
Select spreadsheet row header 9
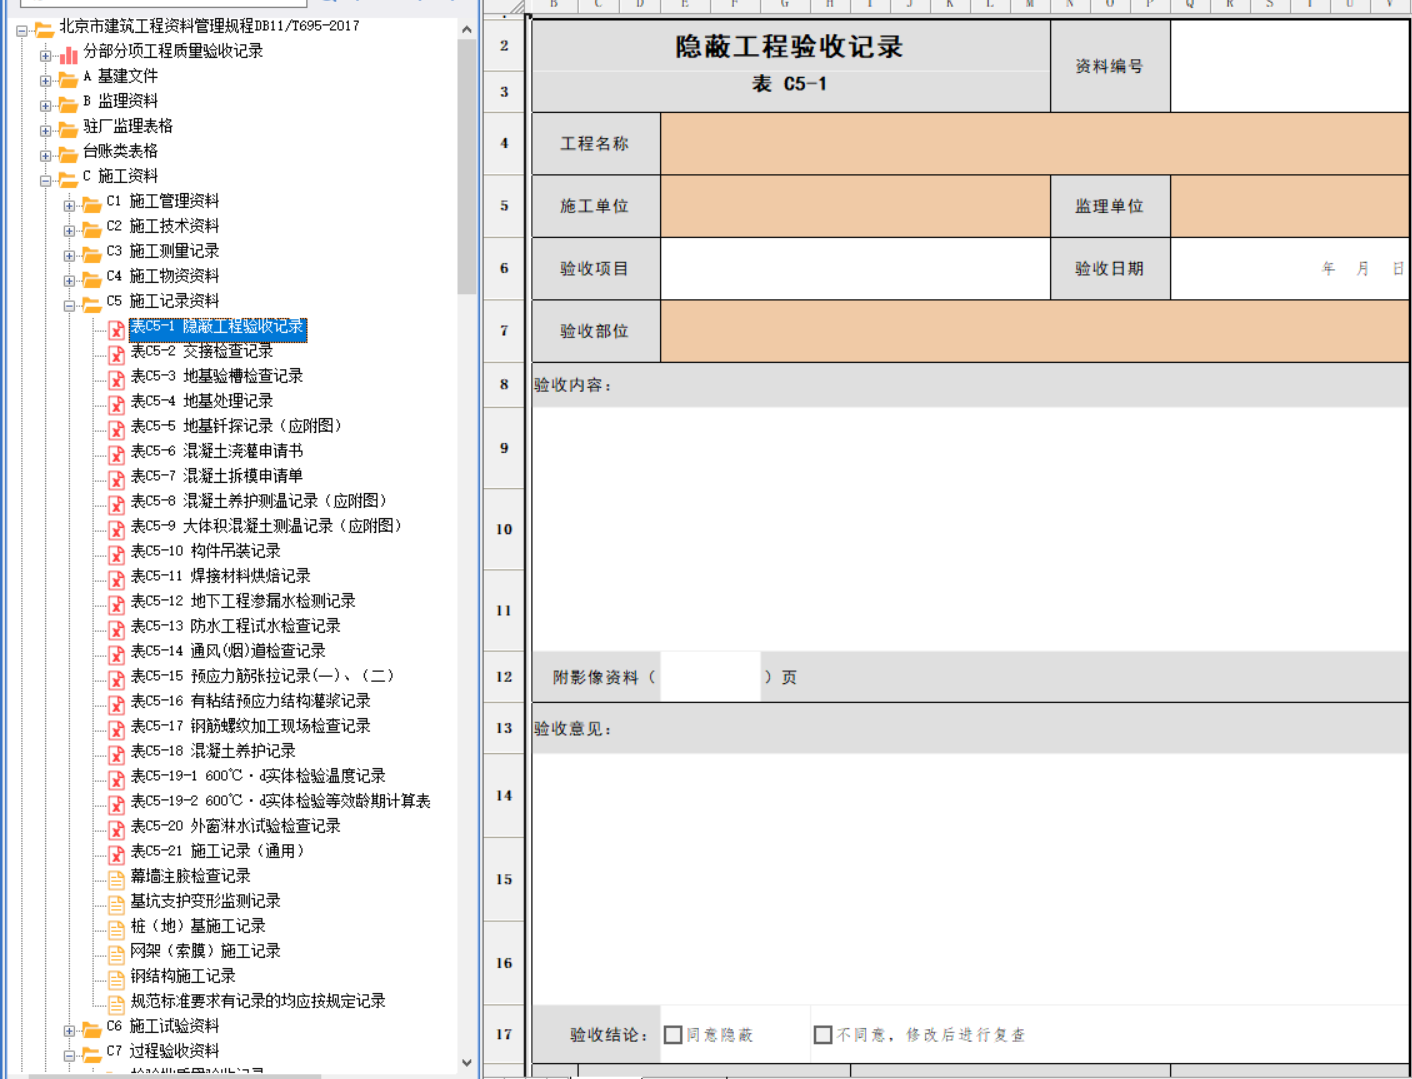click(x=504, y=448)
